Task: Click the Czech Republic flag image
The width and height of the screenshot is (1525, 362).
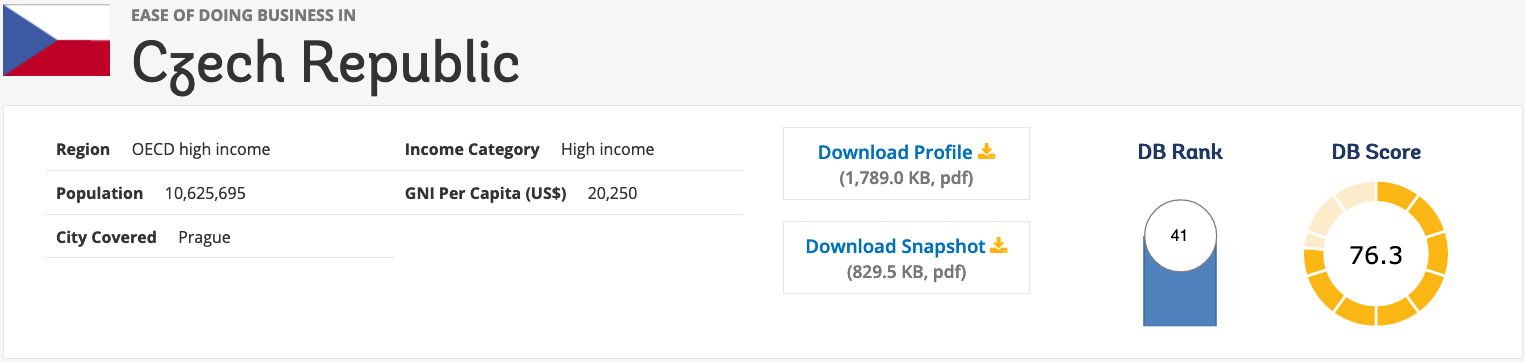Action: click(56, 40)
